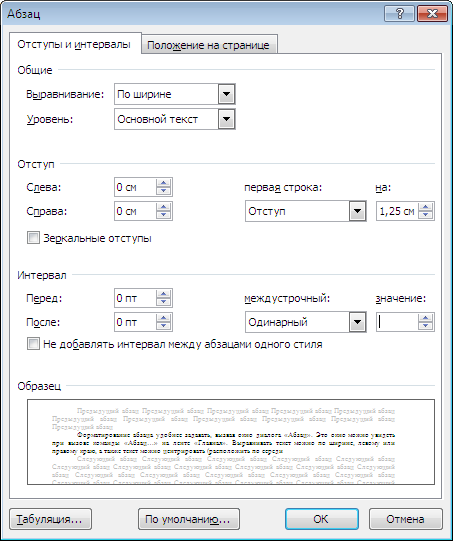Increase the Справа indent value
453x541 pixels.
click(164, 207)
